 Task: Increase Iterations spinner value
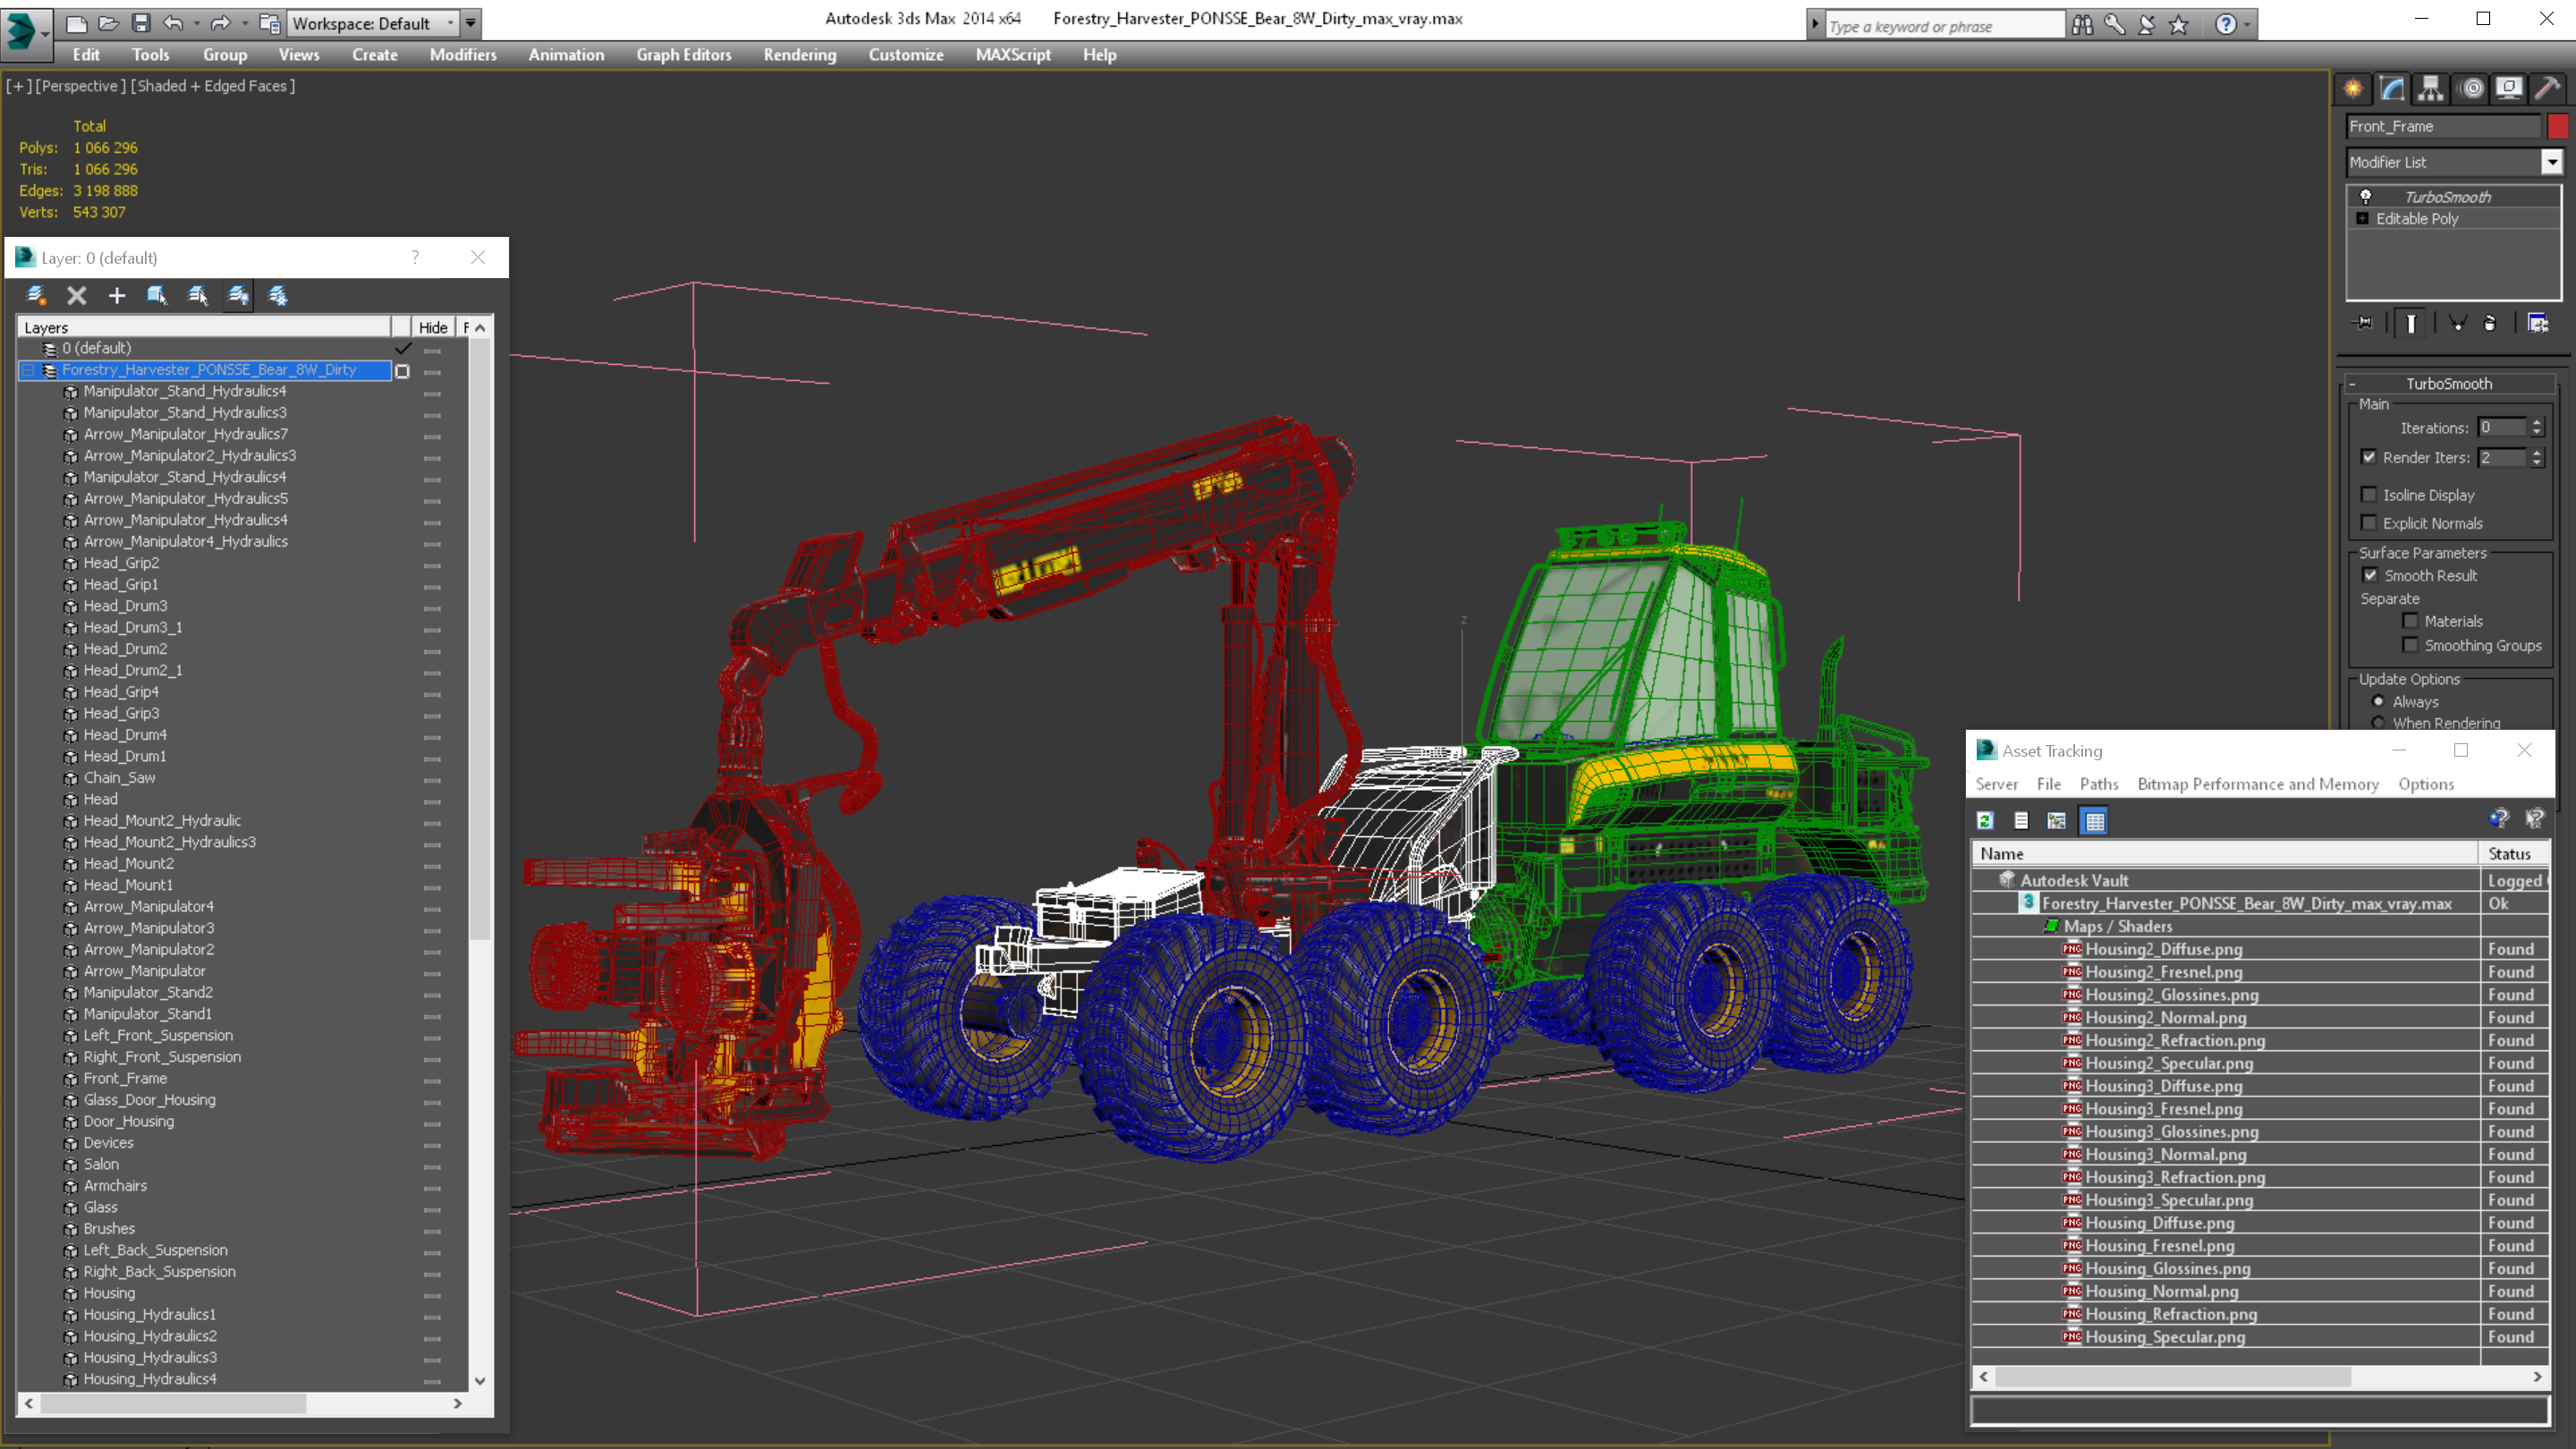click(x=2536, y=422)
